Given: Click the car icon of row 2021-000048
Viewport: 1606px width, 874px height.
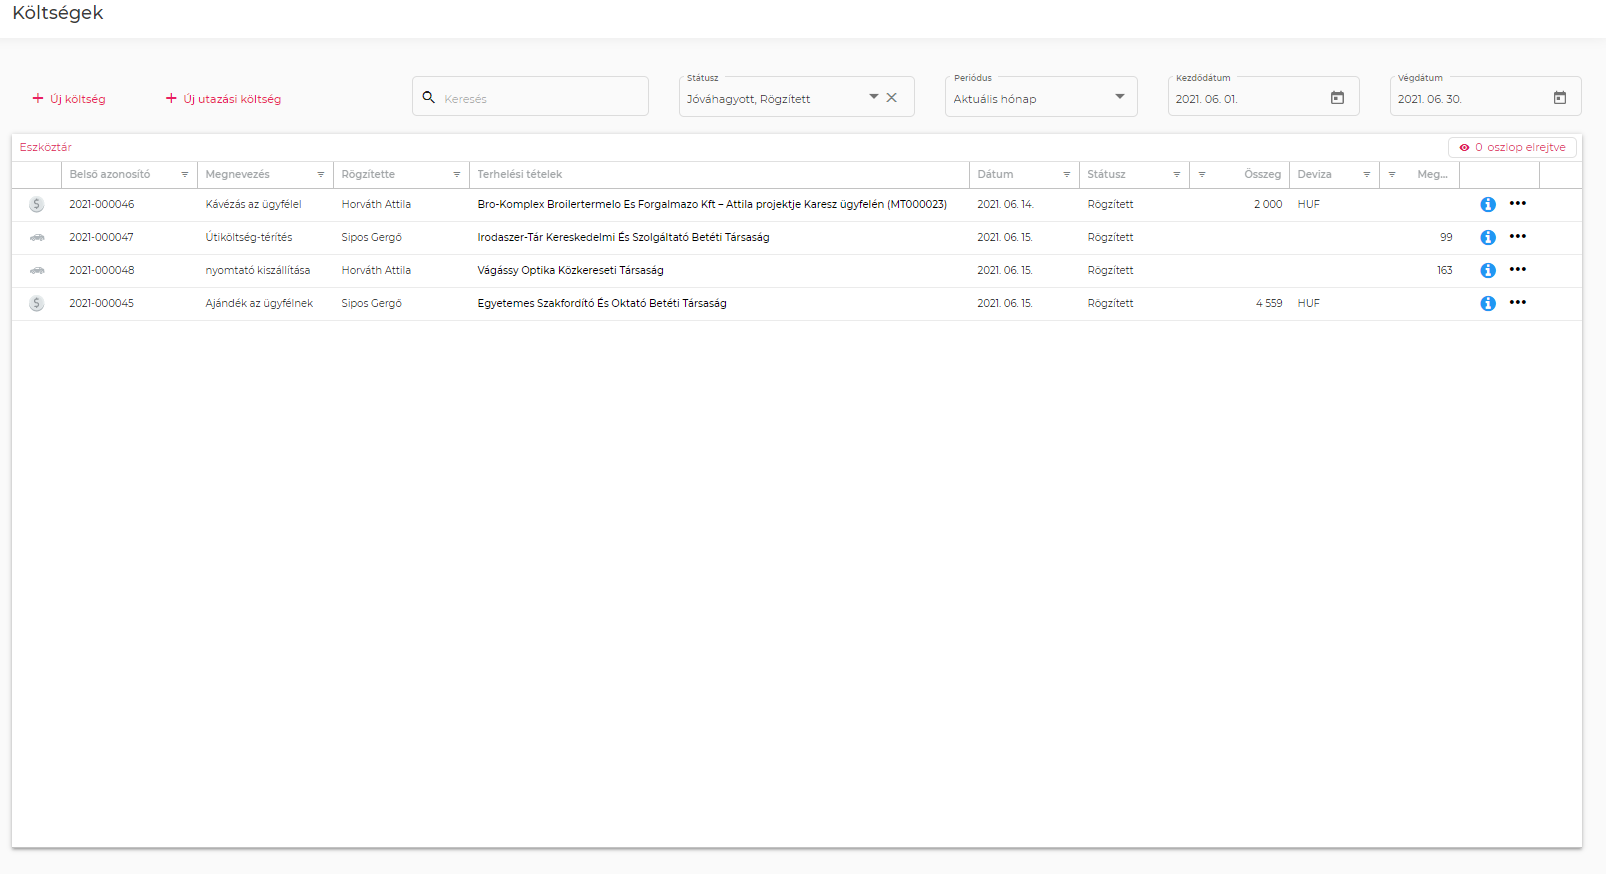Looking at the screenshot, I should 37,270.
